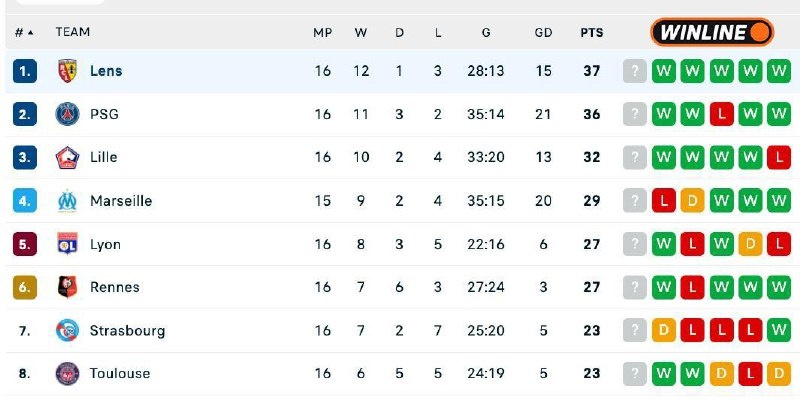
Task: Click PSG's red L form badge
Action: pyautogui.click(x=721, y=114)
